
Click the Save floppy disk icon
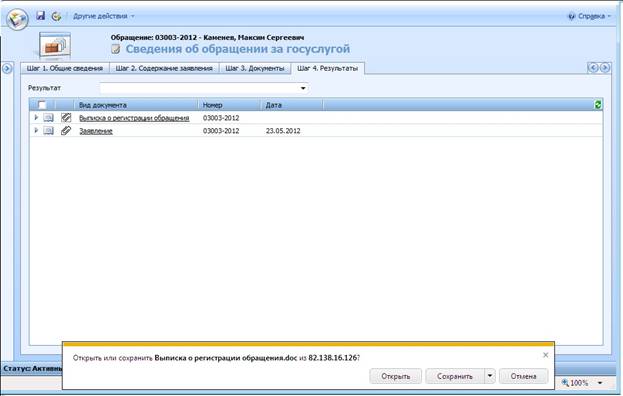coord(41,15)
